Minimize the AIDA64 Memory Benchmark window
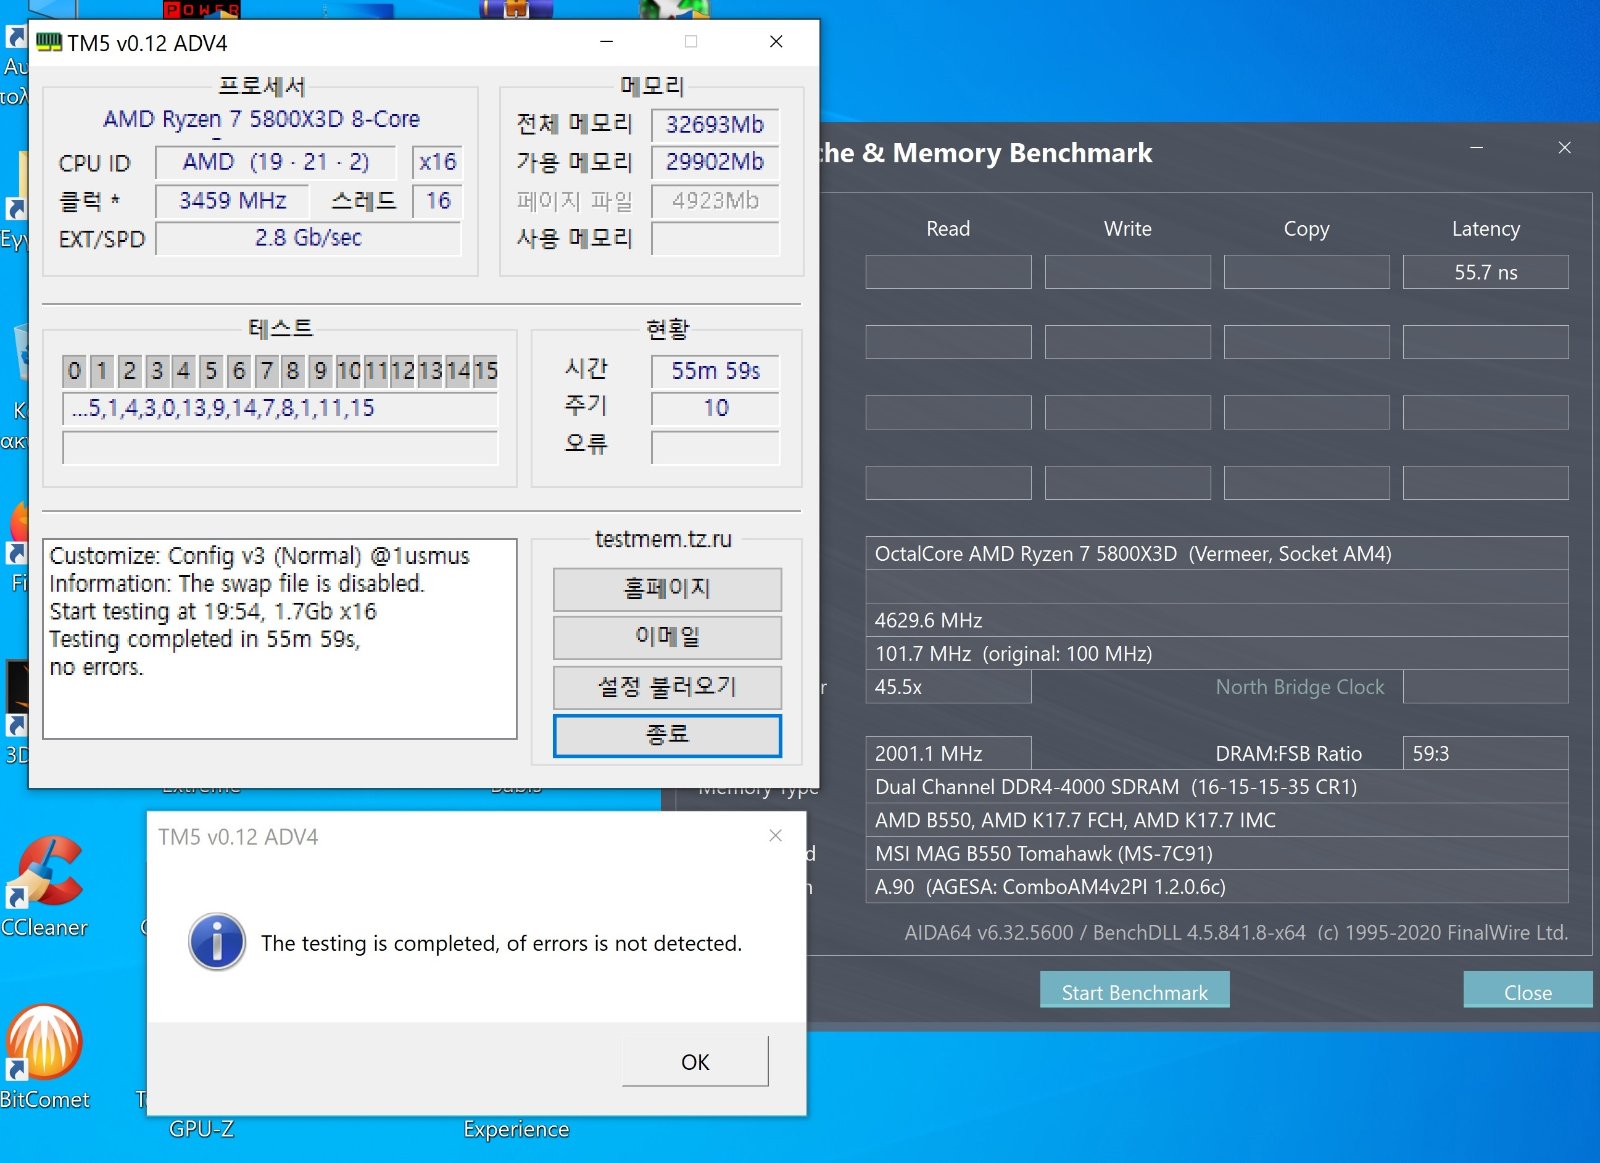The width and height of the screenshot is (1600, 1163). [1476, 147]
